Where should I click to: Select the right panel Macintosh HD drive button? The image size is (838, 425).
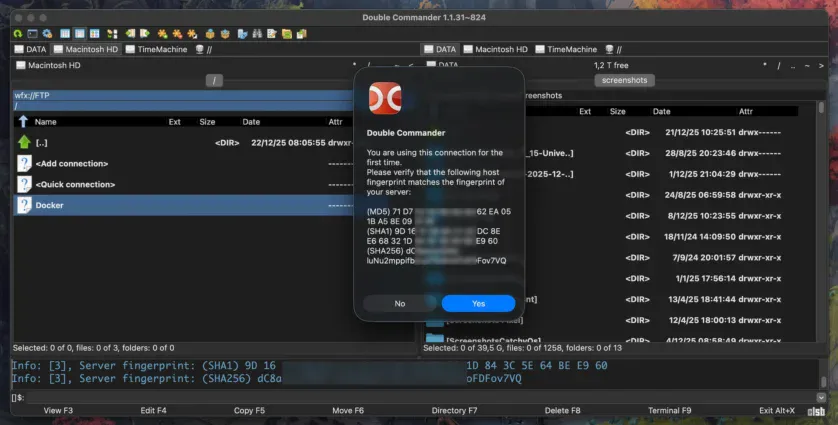495,49
